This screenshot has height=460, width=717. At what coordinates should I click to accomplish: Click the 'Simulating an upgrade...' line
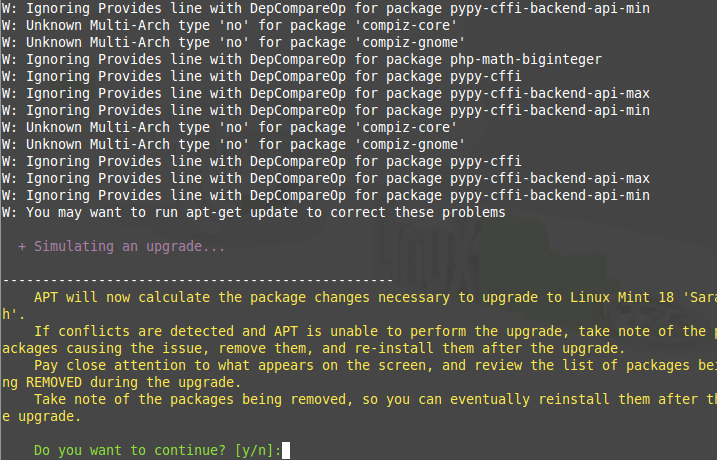click(x=130, y=246)
